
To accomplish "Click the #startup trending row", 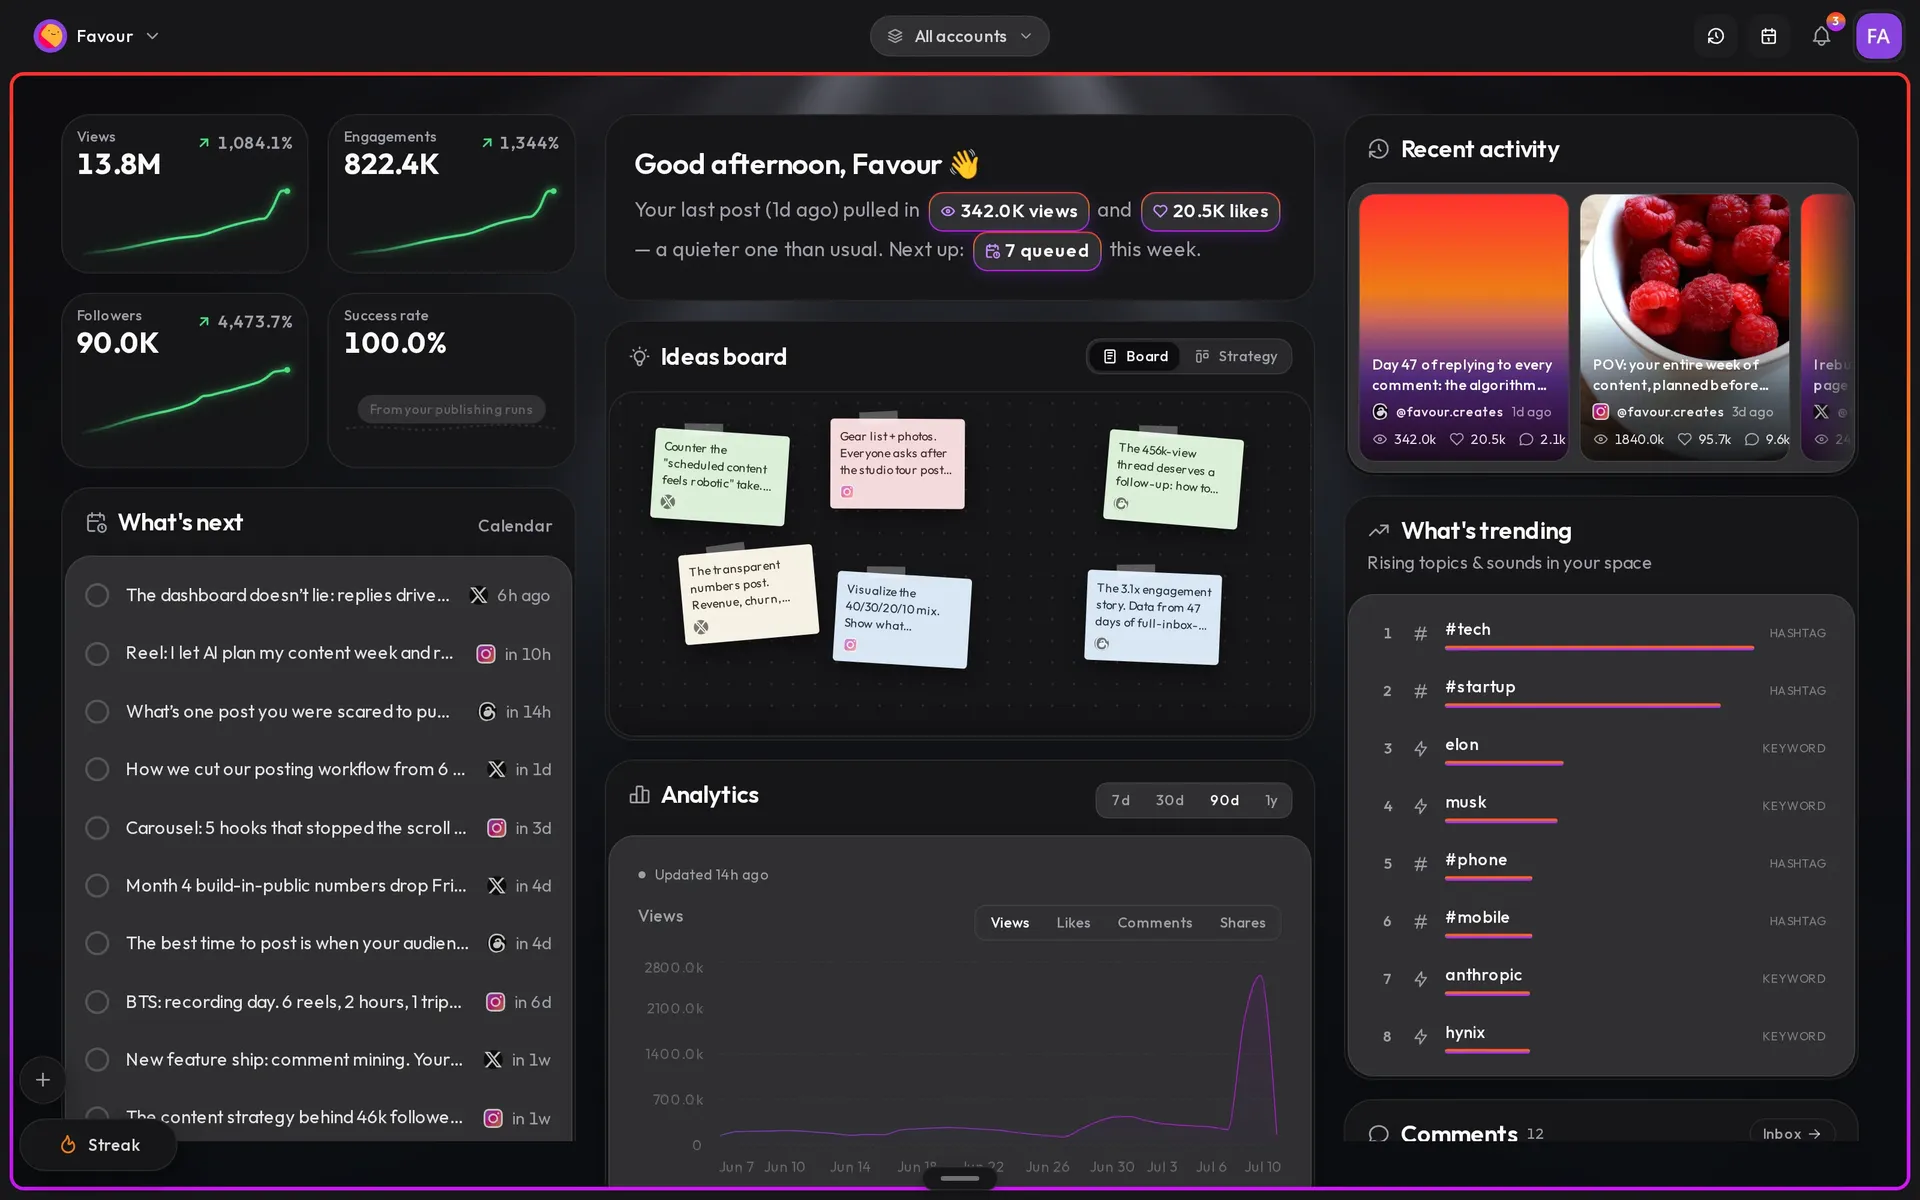I will [x=1601, y=690].
